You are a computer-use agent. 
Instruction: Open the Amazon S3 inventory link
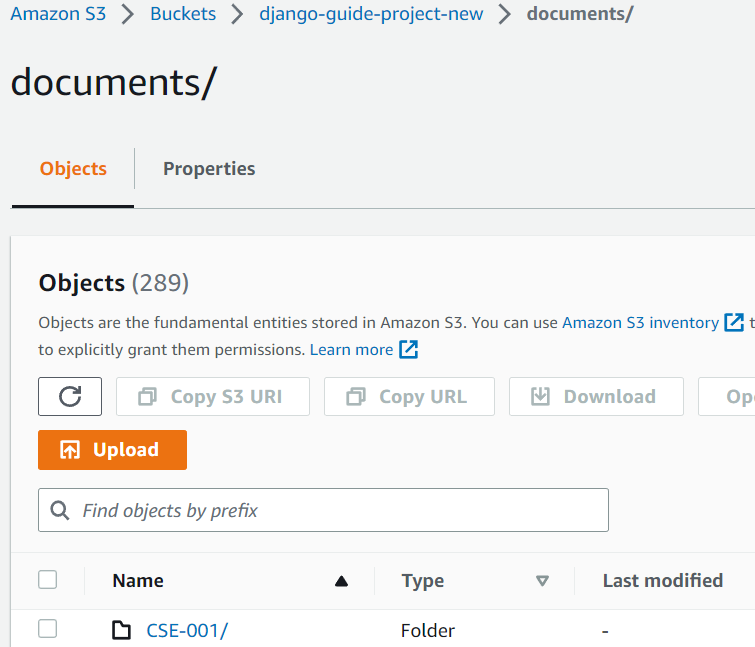(x=640, y=322)
